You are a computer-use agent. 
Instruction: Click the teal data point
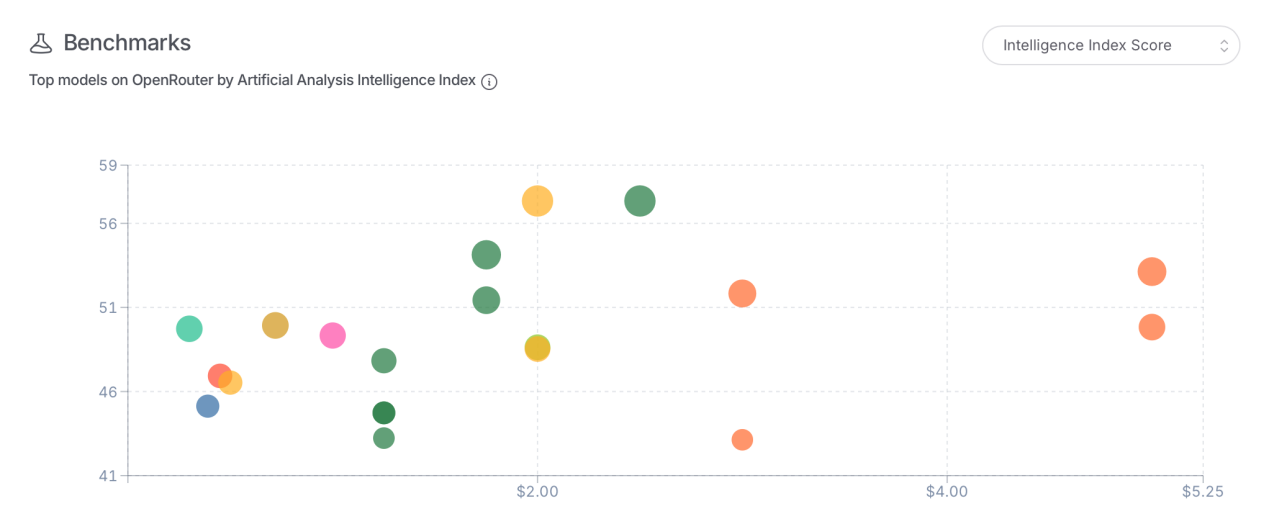189,328
